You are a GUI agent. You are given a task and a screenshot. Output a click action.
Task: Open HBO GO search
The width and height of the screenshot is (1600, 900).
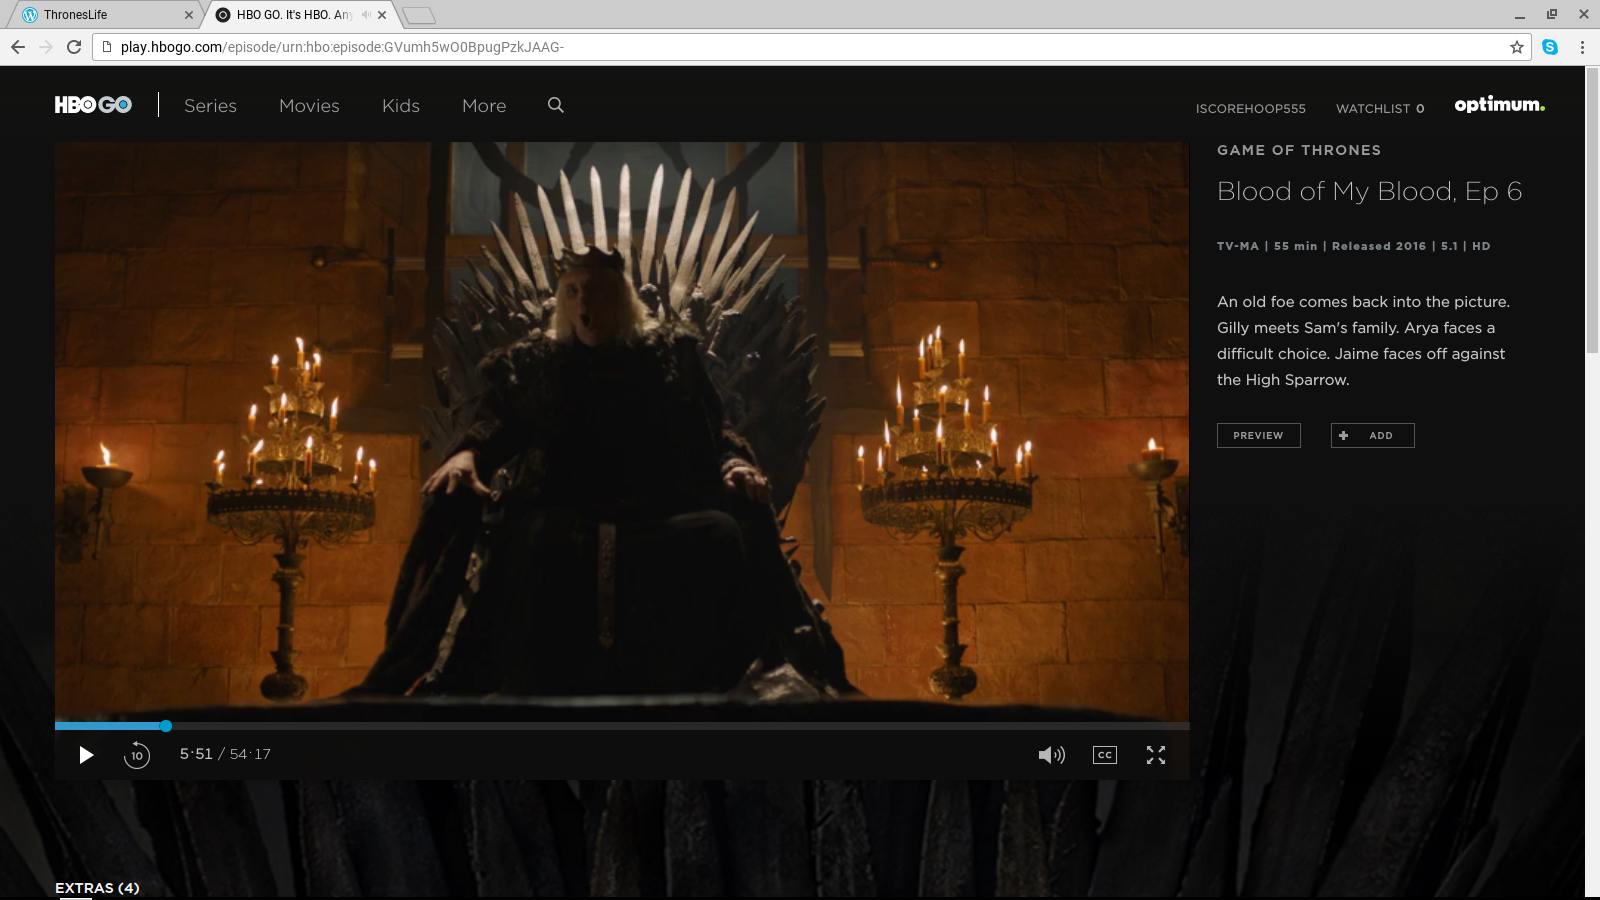point(556,105)
